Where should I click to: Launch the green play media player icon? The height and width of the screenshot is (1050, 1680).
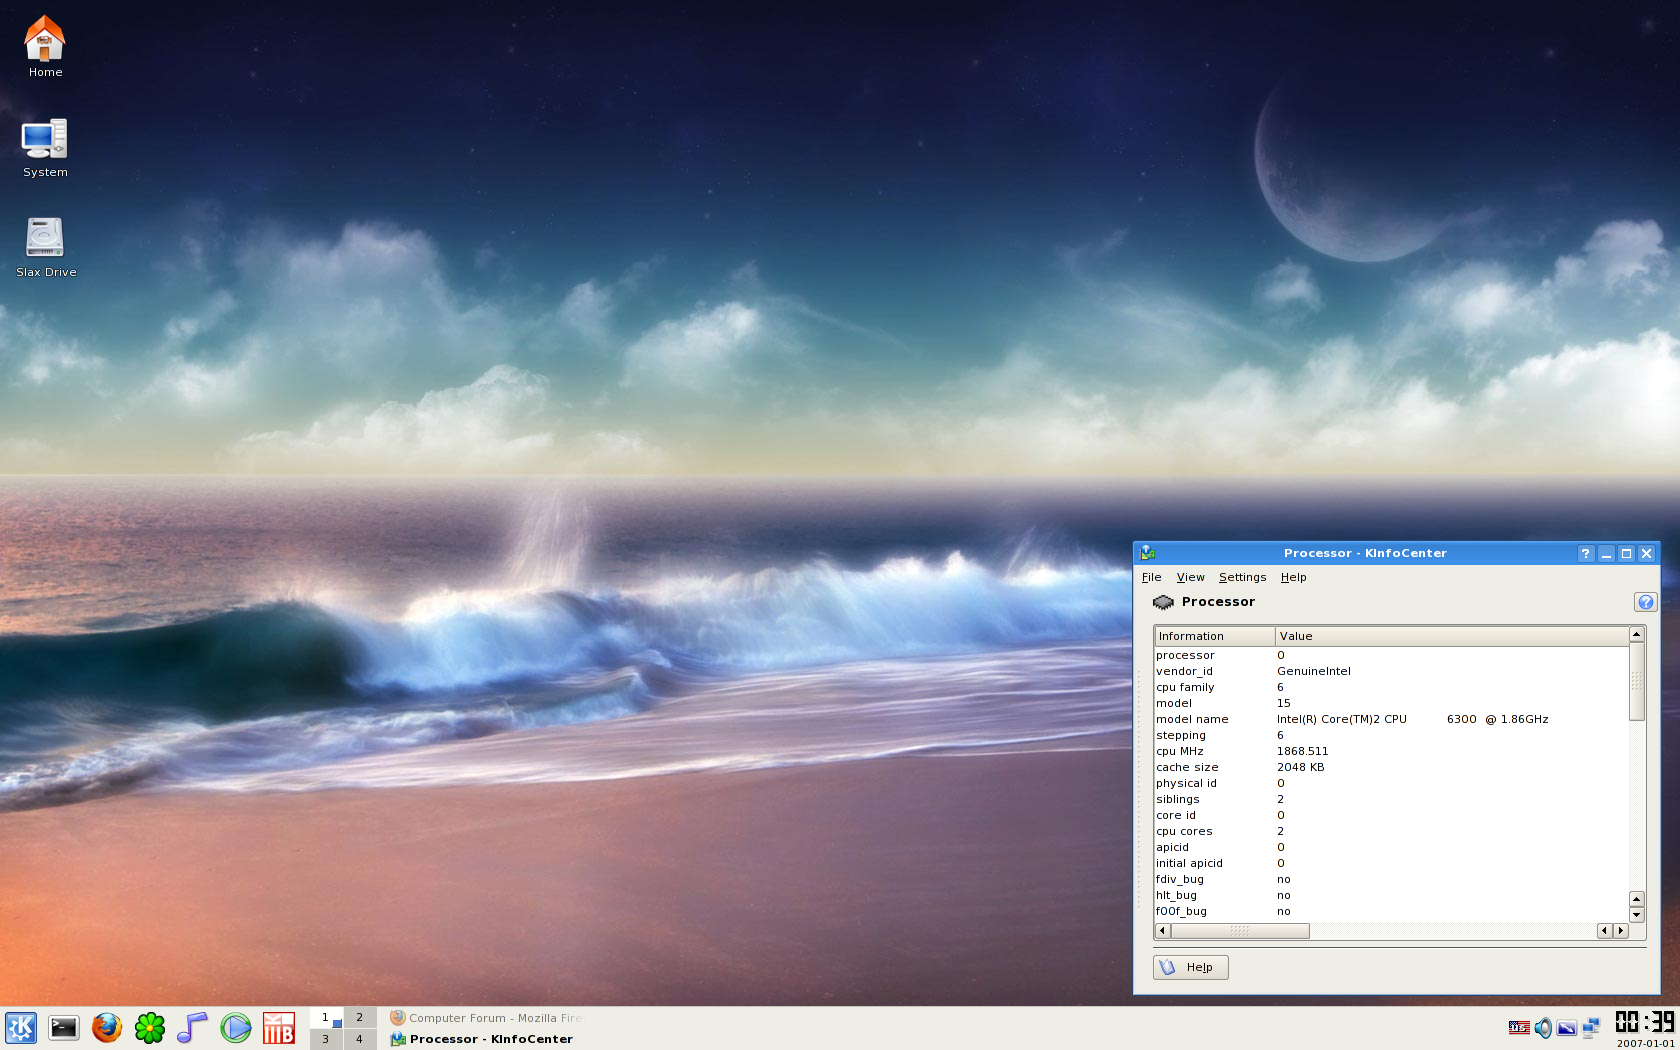236,1028
